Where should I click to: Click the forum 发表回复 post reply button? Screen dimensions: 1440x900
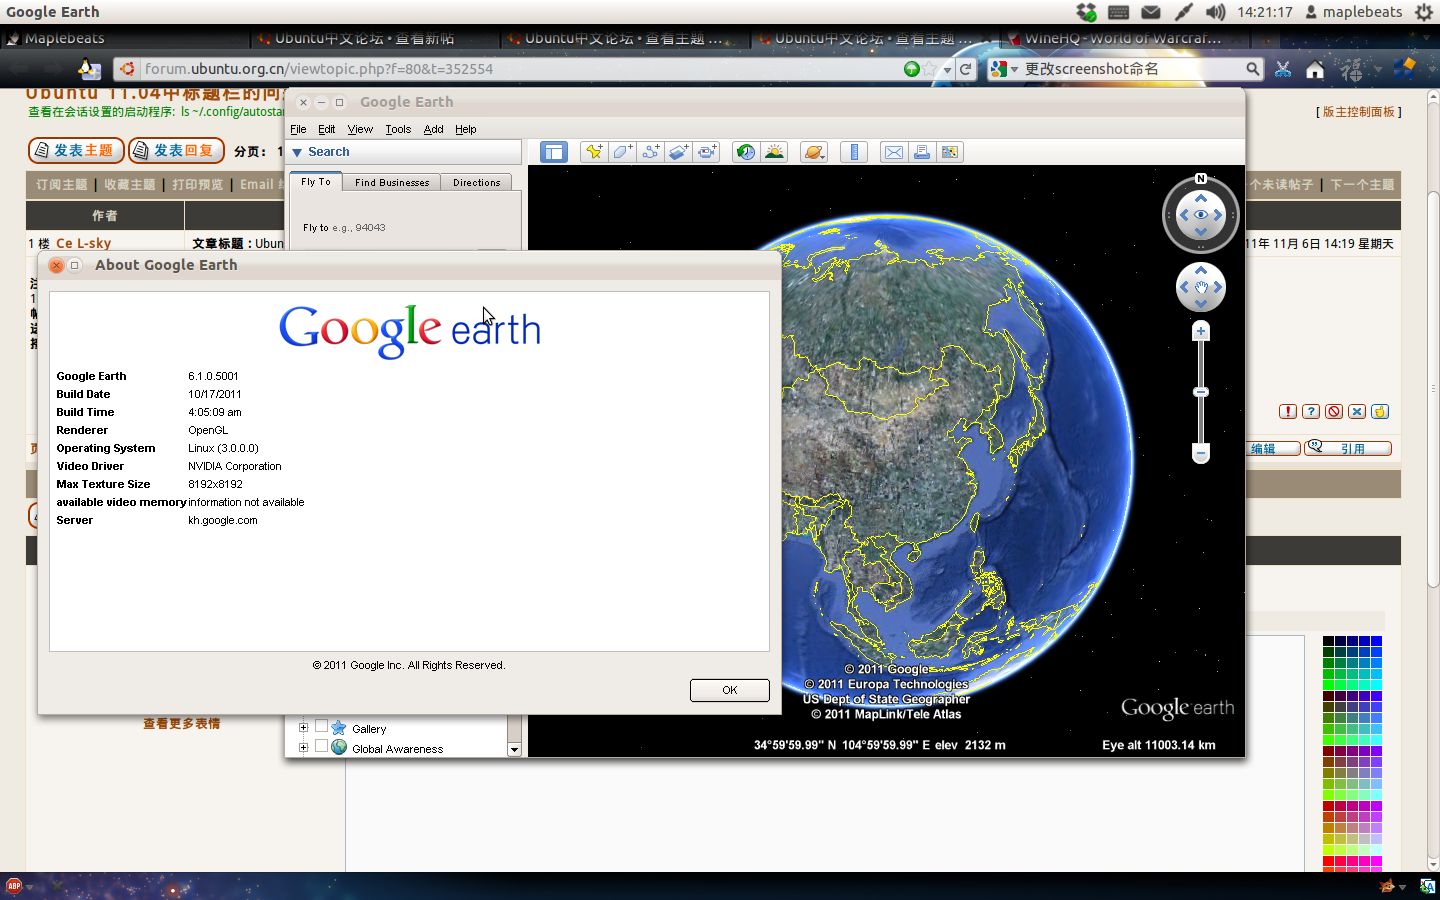coord(176,150)
